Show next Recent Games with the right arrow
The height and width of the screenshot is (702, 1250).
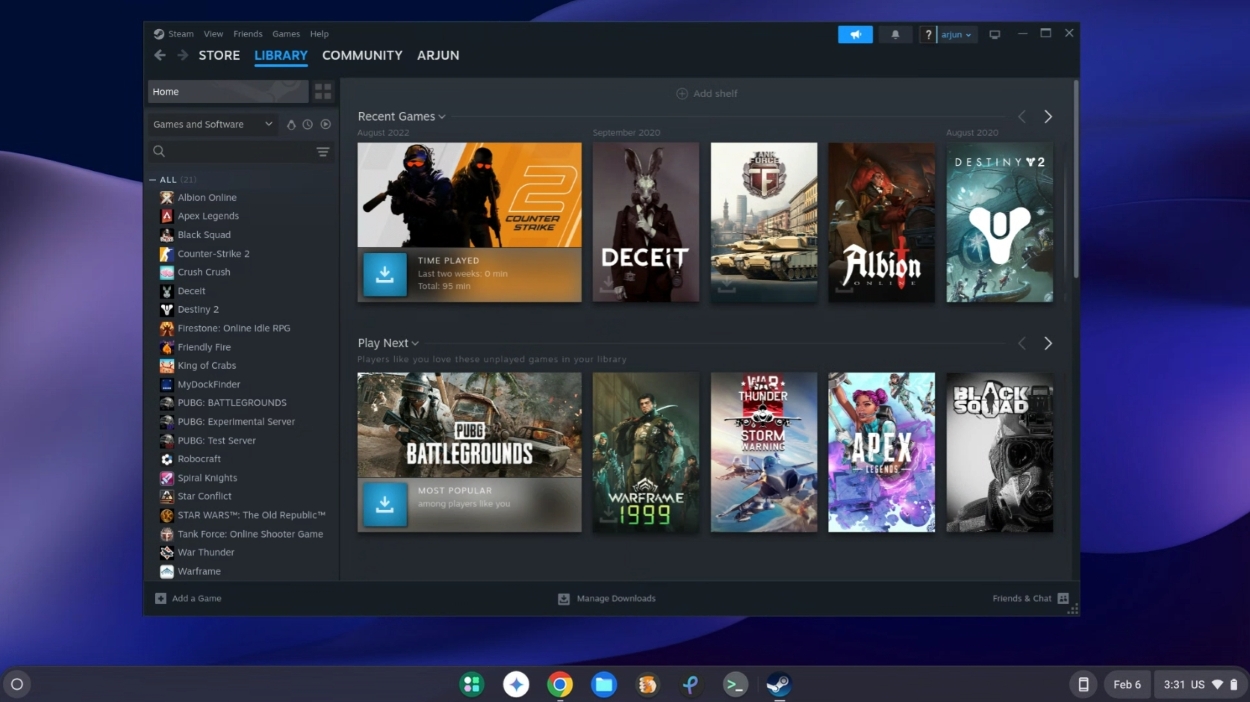pyautogui.click(x=1048, y=117)
